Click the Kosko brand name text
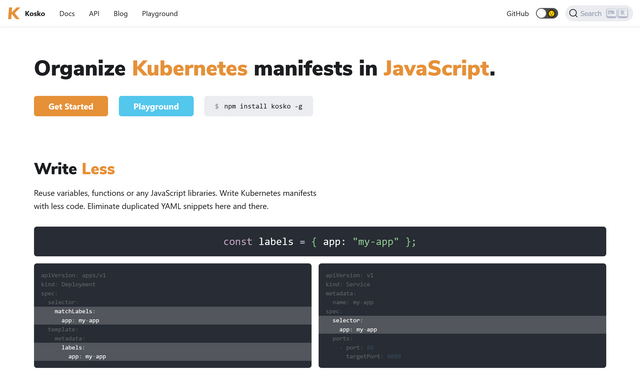Viewport: 640px width, 390px height. (x=35, y=13)
